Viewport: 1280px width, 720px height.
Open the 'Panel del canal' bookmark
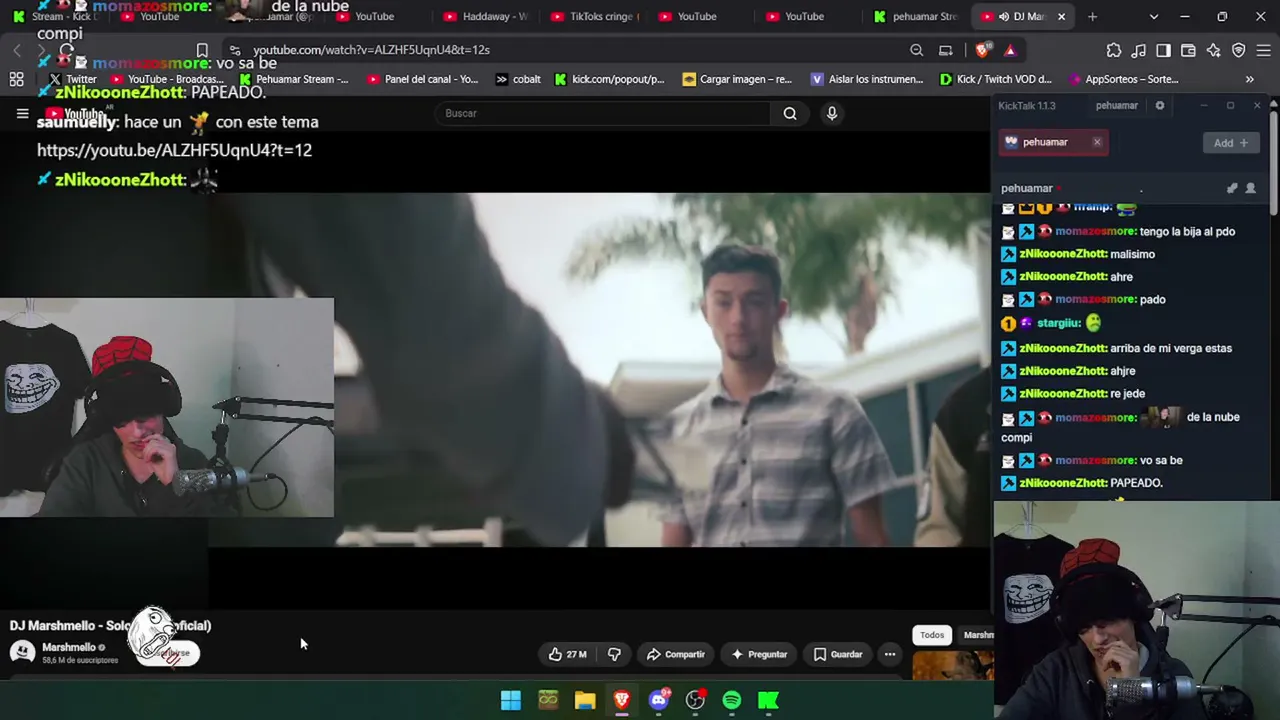click(422, 79)
